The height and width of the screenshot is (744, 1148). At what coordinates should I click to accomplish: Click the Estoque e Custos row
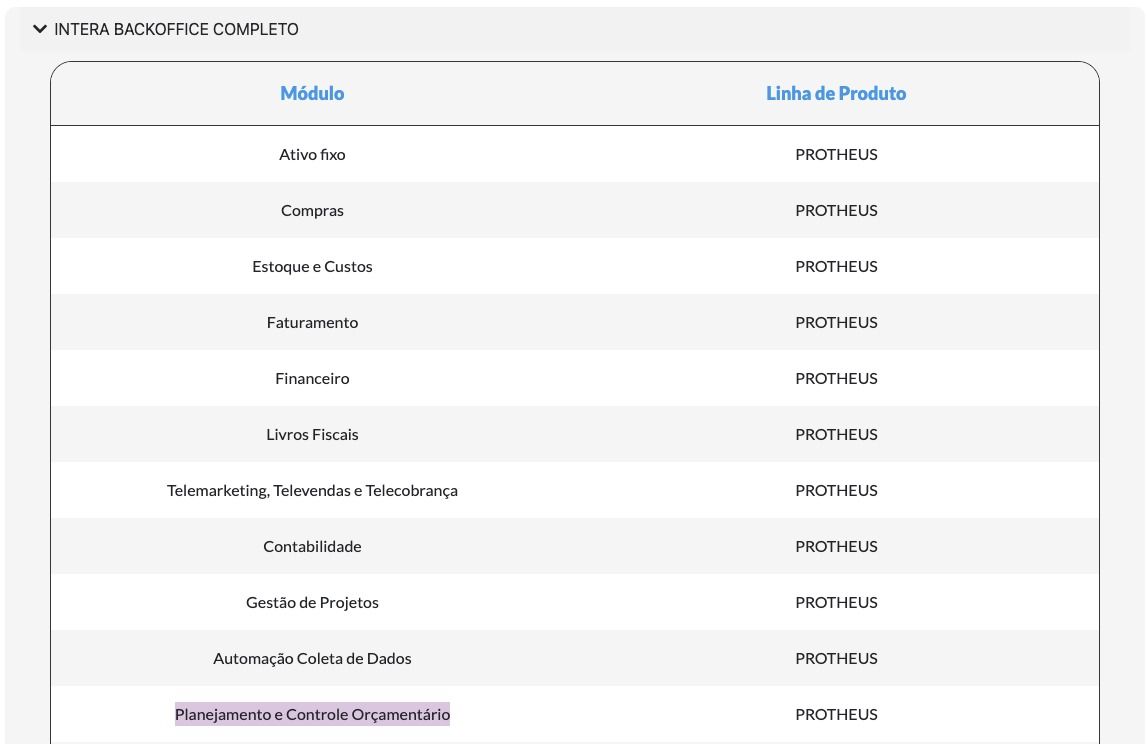click(x=312, y=267)
